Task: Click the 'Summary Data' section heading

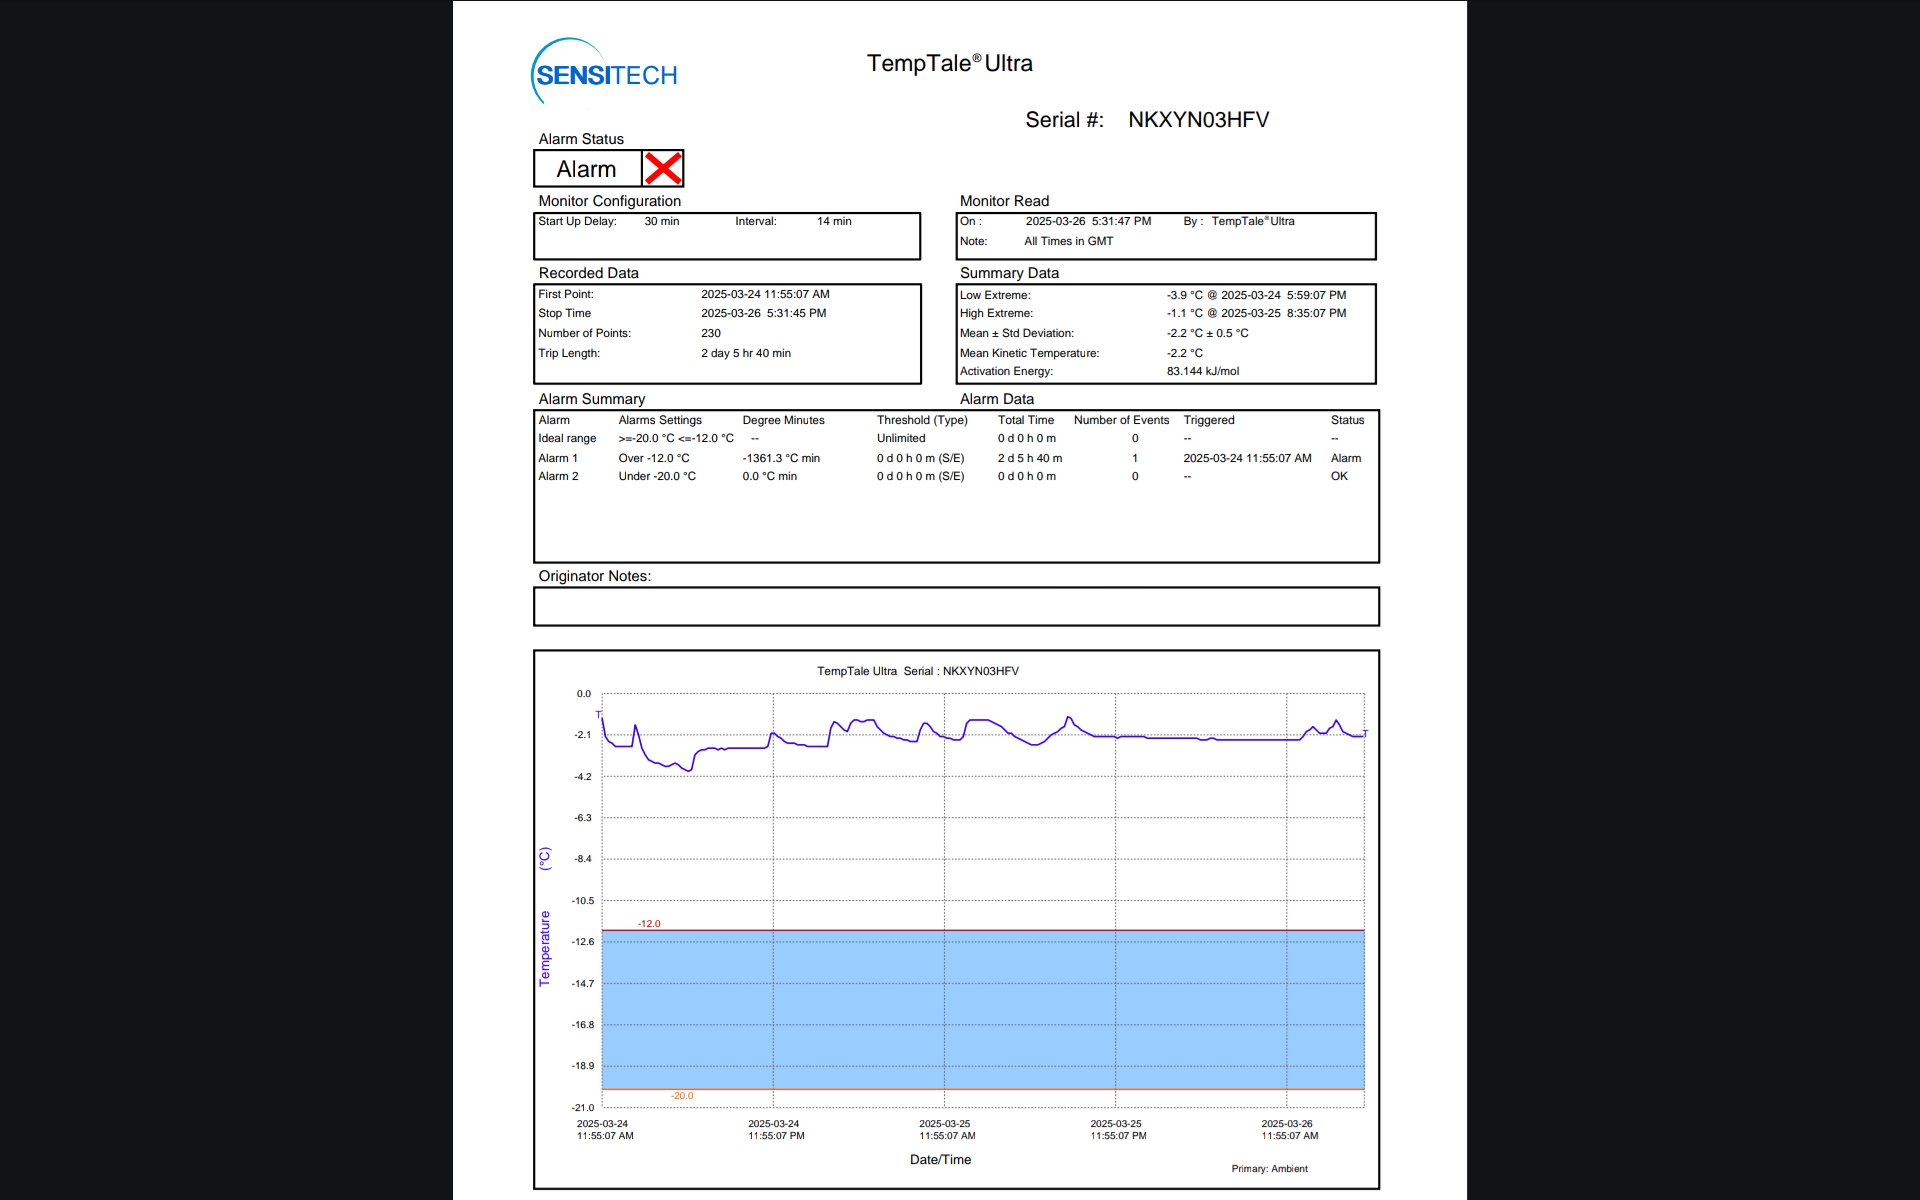Action: tap(1009, 273)
